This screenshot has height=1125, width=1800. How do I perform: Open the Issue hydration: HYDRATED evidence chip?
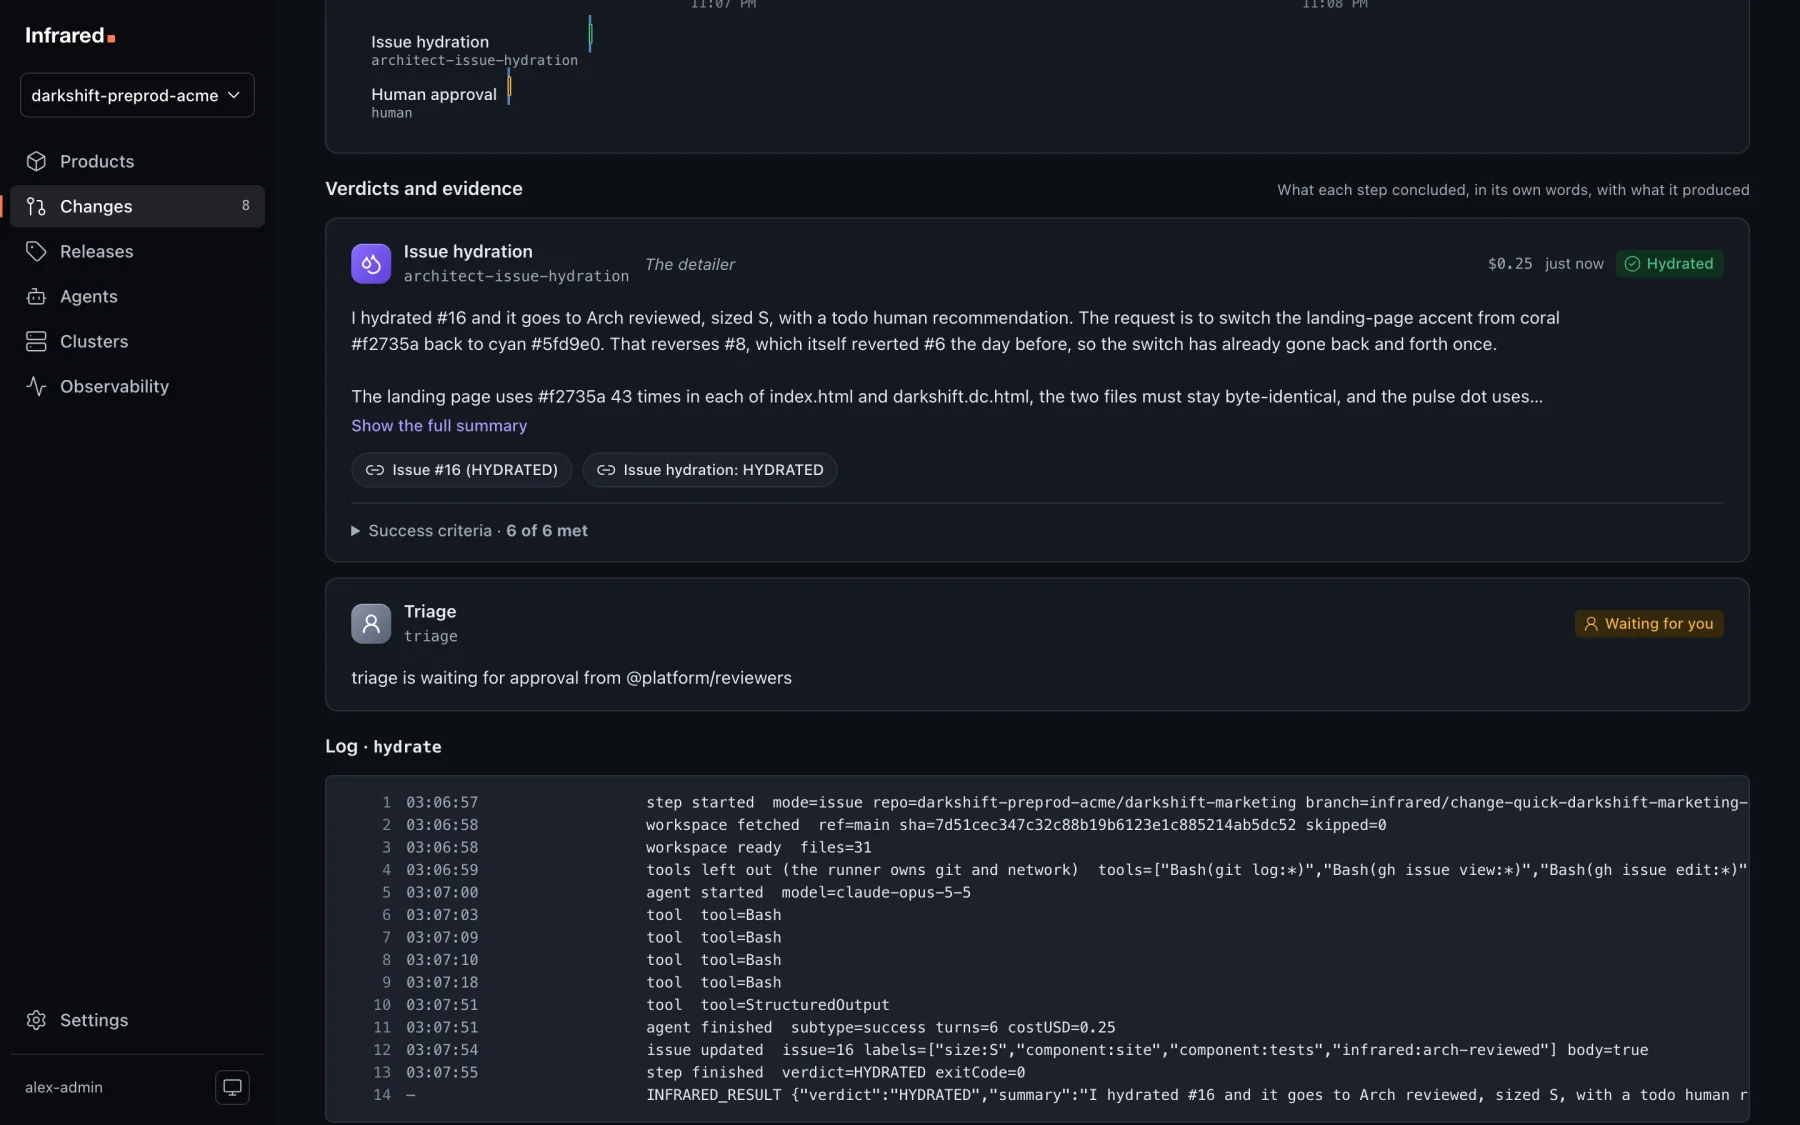tap(710, 470)
